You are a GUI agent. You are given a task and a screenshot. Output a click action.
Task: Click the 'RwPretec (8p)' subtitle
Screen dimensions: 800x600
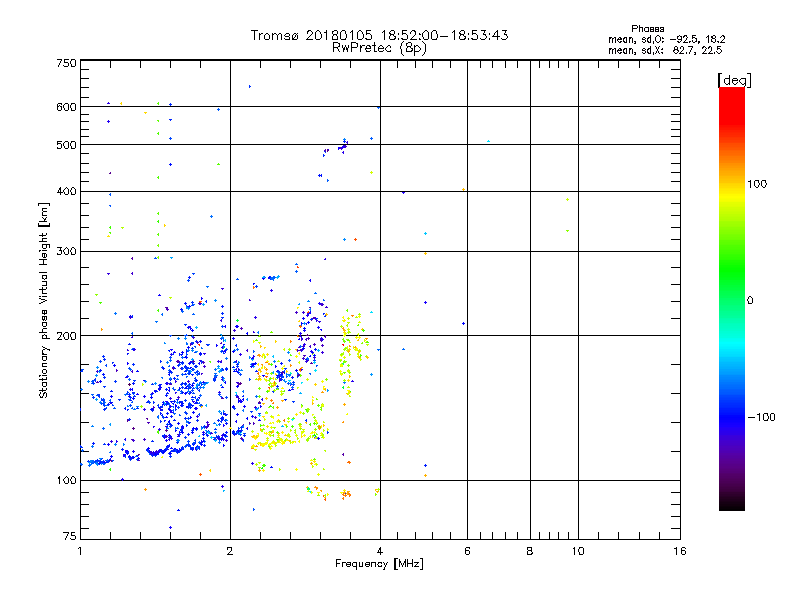(x=379, y=48)
